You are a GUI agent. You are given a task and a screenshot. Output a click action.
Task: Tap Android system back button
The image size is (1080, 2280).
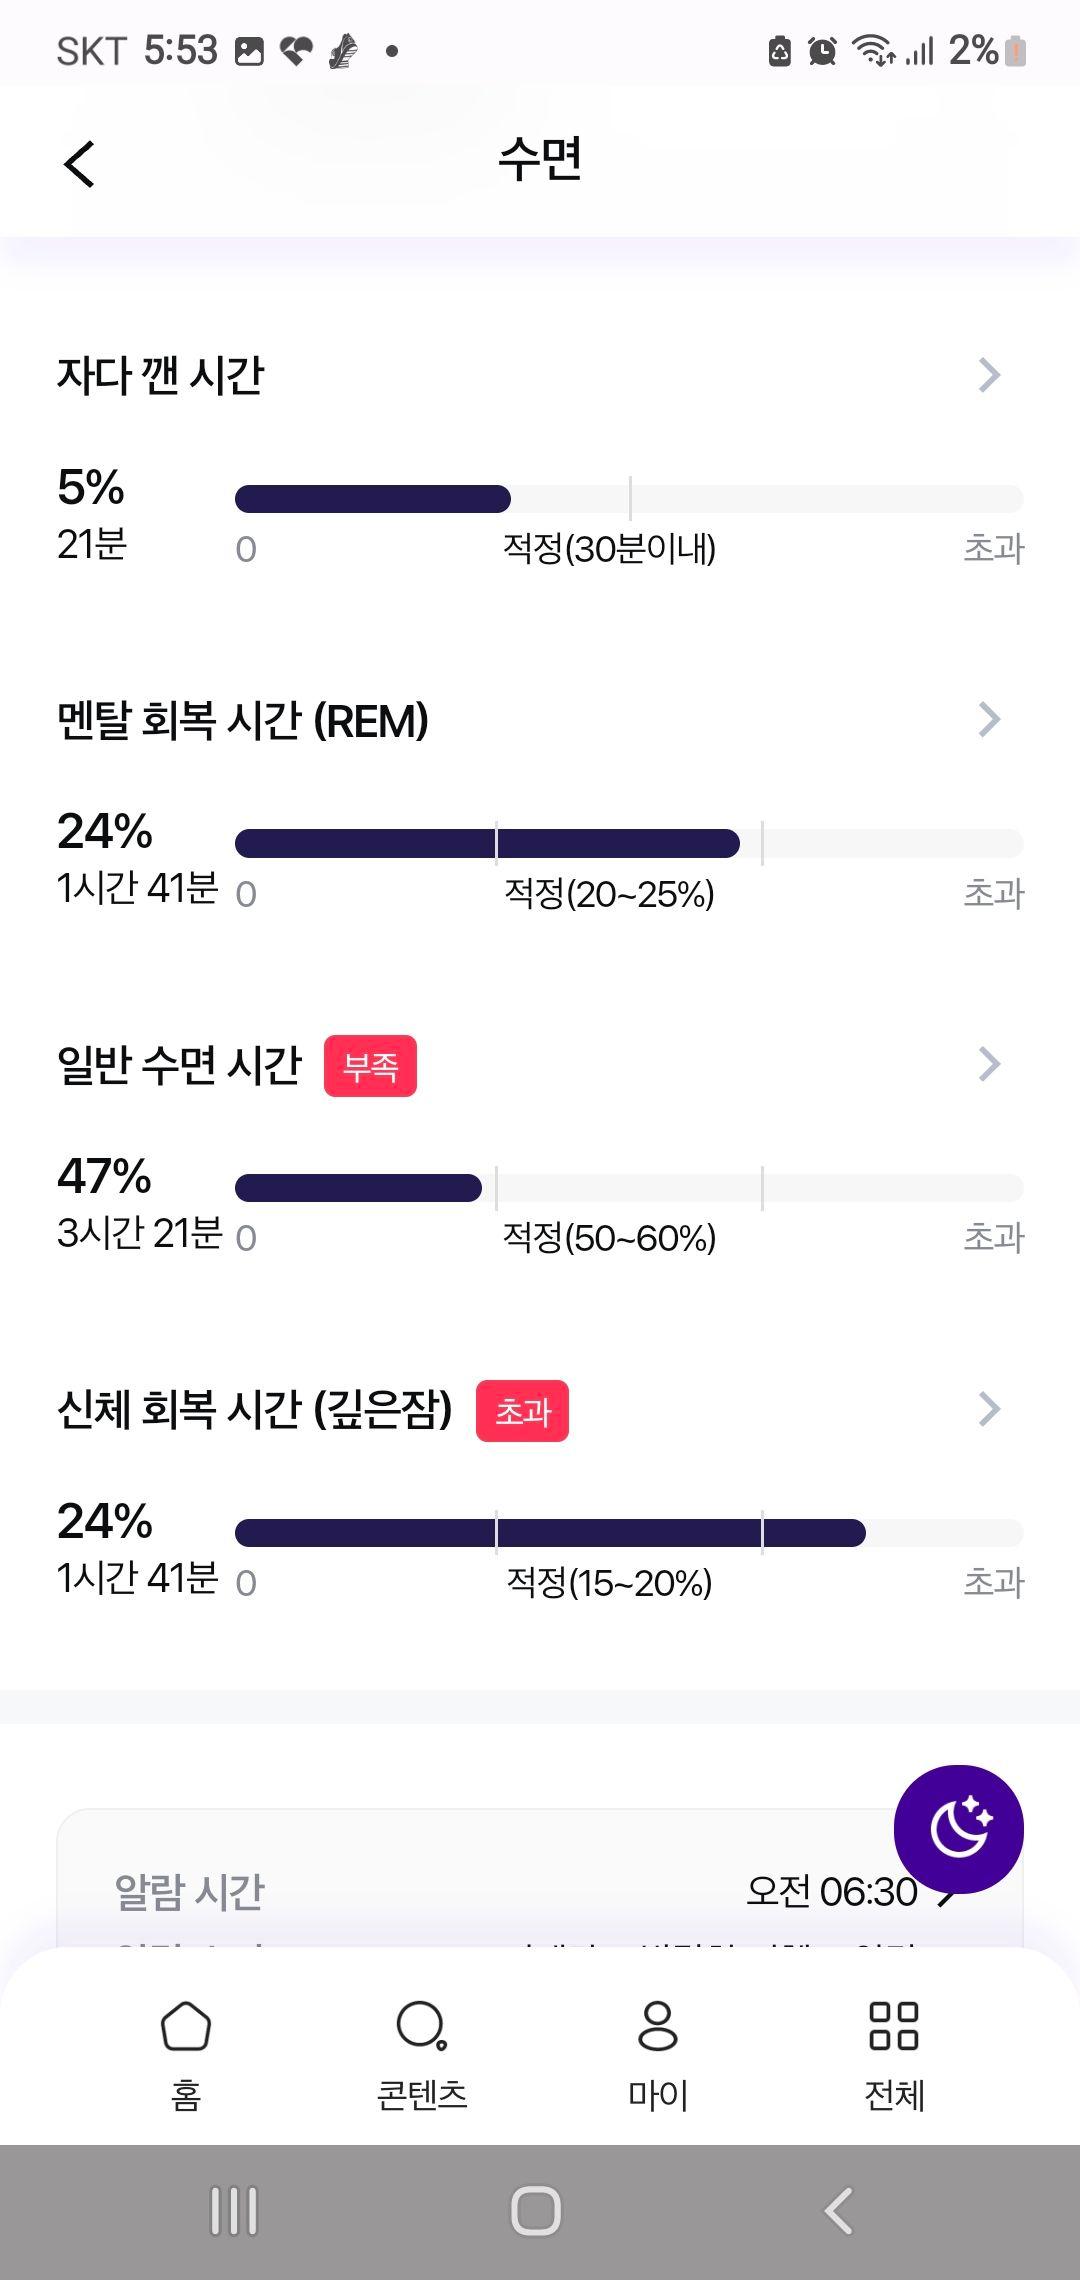click(838, 2211)
